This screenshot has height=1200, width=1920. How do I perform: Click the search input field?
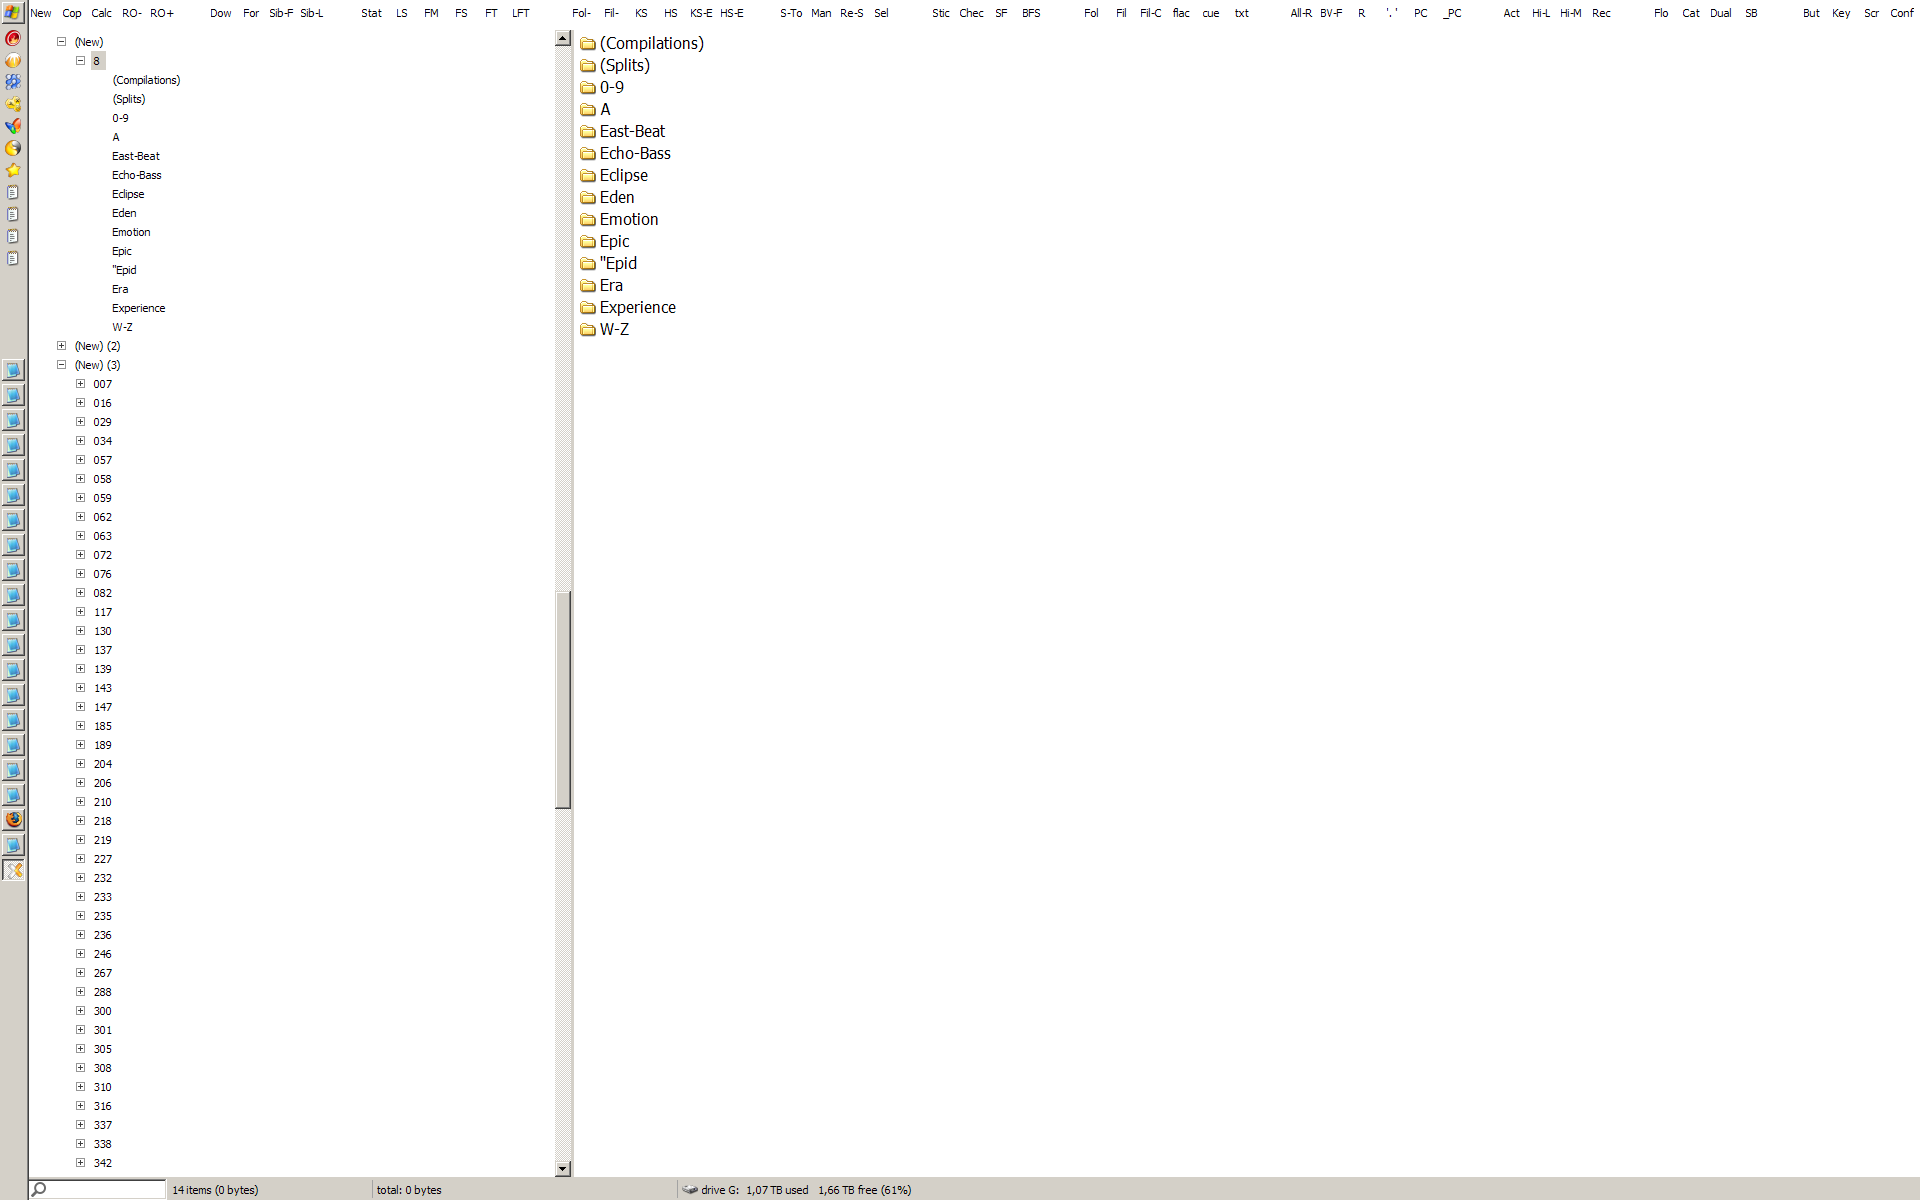pos(105,1189)
